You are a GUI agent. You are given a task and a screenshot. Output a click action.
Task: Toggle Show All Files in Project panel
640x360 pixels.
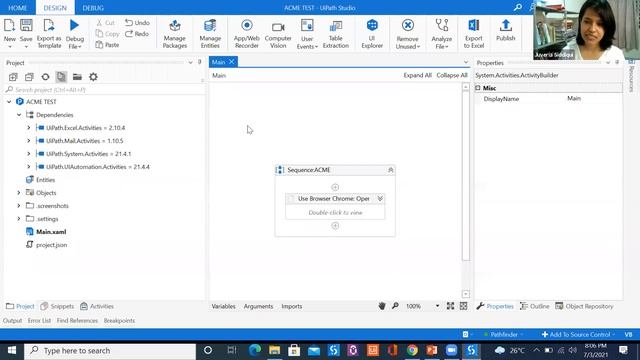(x=61, y=77)
